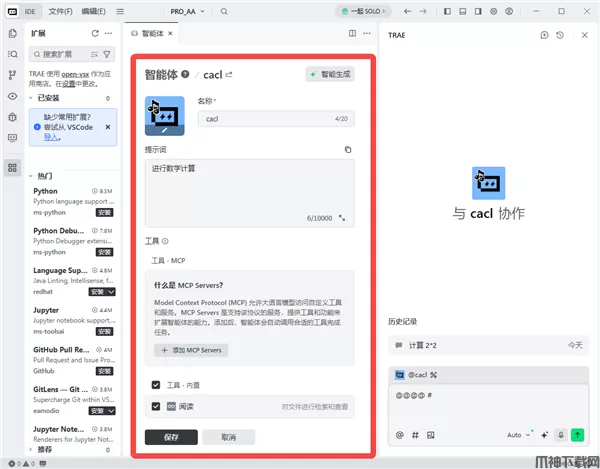Save the agent with 保存

(x=171, y=437)
